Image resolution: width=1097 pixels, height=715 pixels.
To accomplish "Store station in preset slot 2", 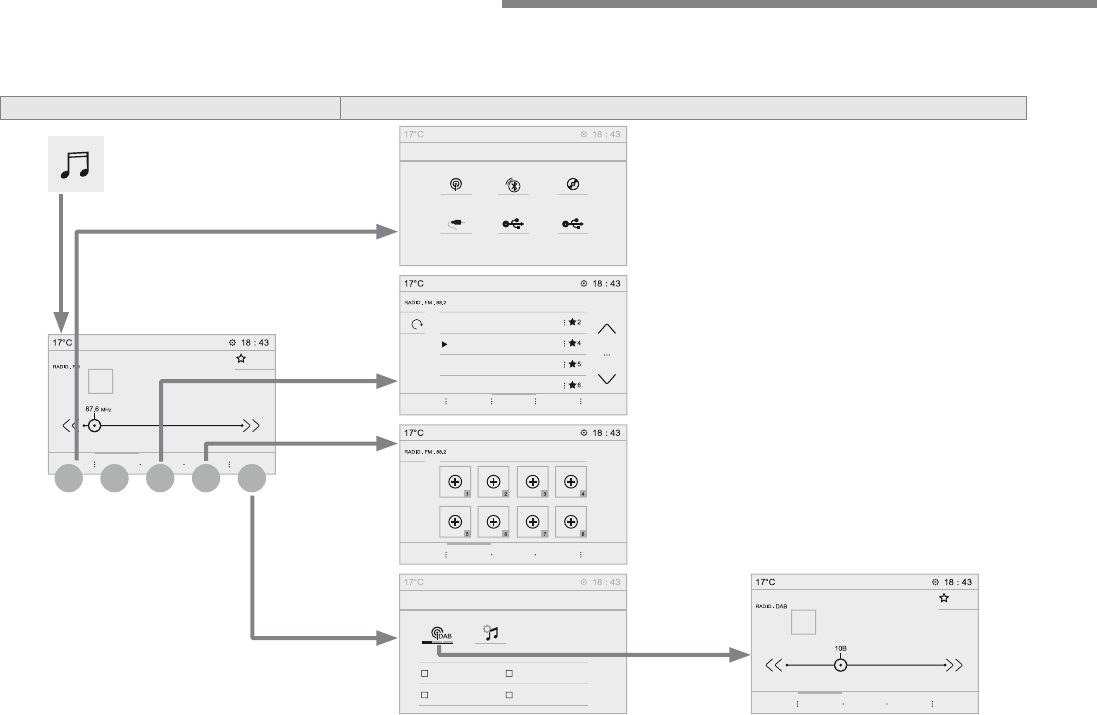I will [493, 482].
